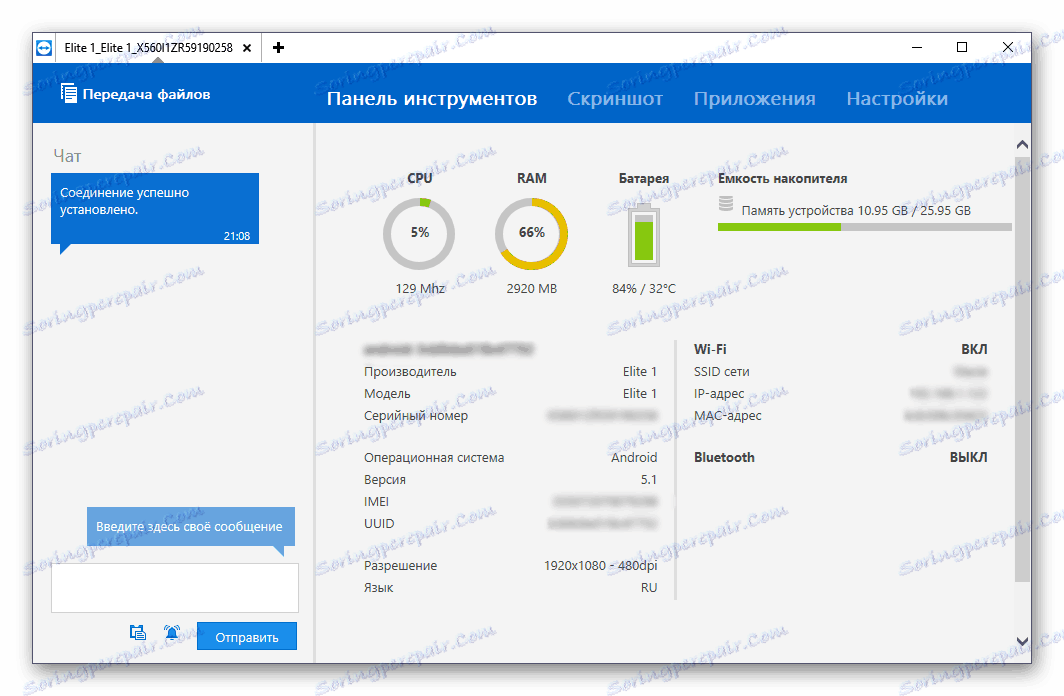The height and width of the screenshot is (696, 1064).
Task: Click the file transfer document icon
Action: pyautogui.click(x=69, y=93)
